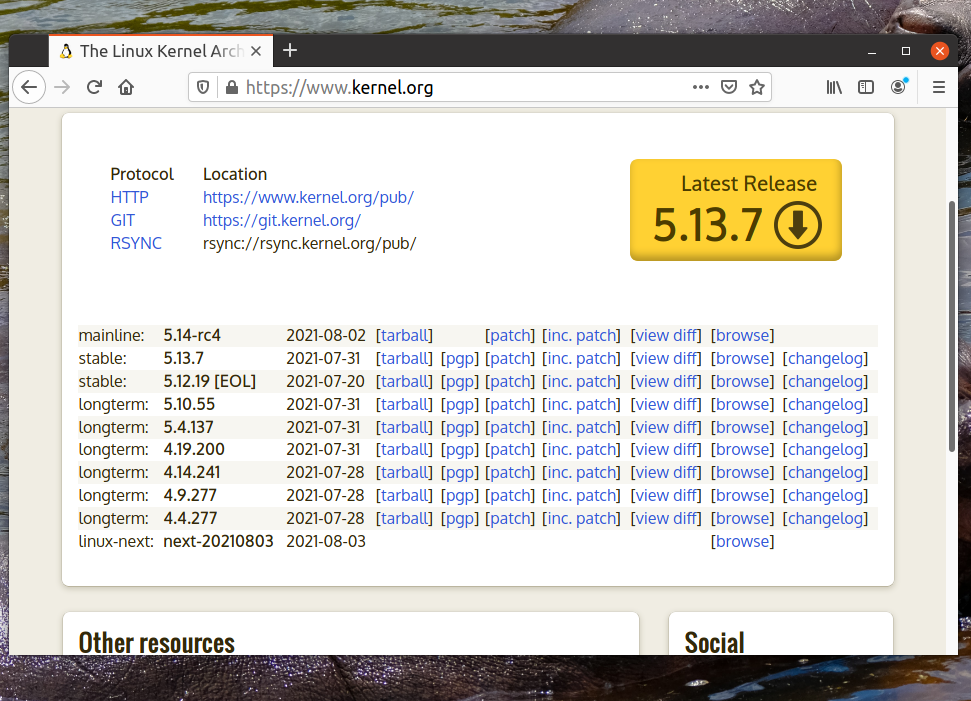
Task: Open inc. patch for longterm 5.10.55
Action: coord(581,404)
